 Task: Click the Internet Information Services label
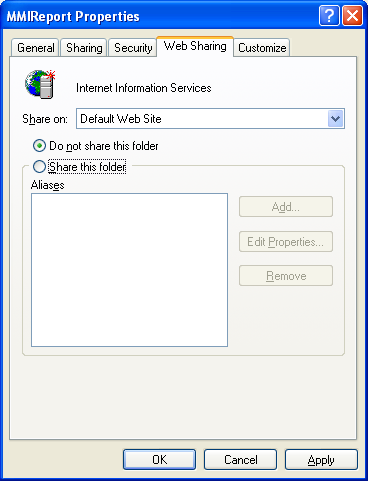[x=144, y=88]
